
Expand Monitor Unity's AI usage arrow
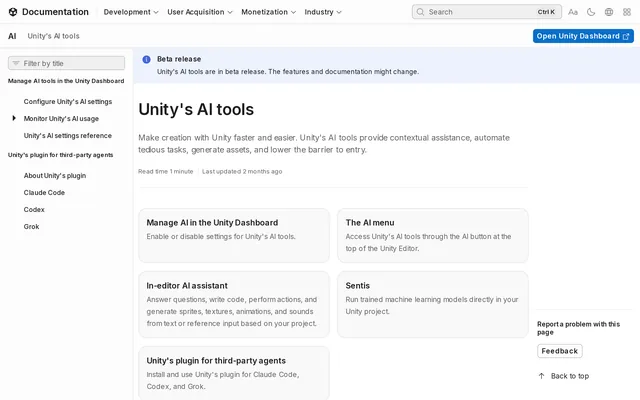pyautogui.click(x=14, y=118)
